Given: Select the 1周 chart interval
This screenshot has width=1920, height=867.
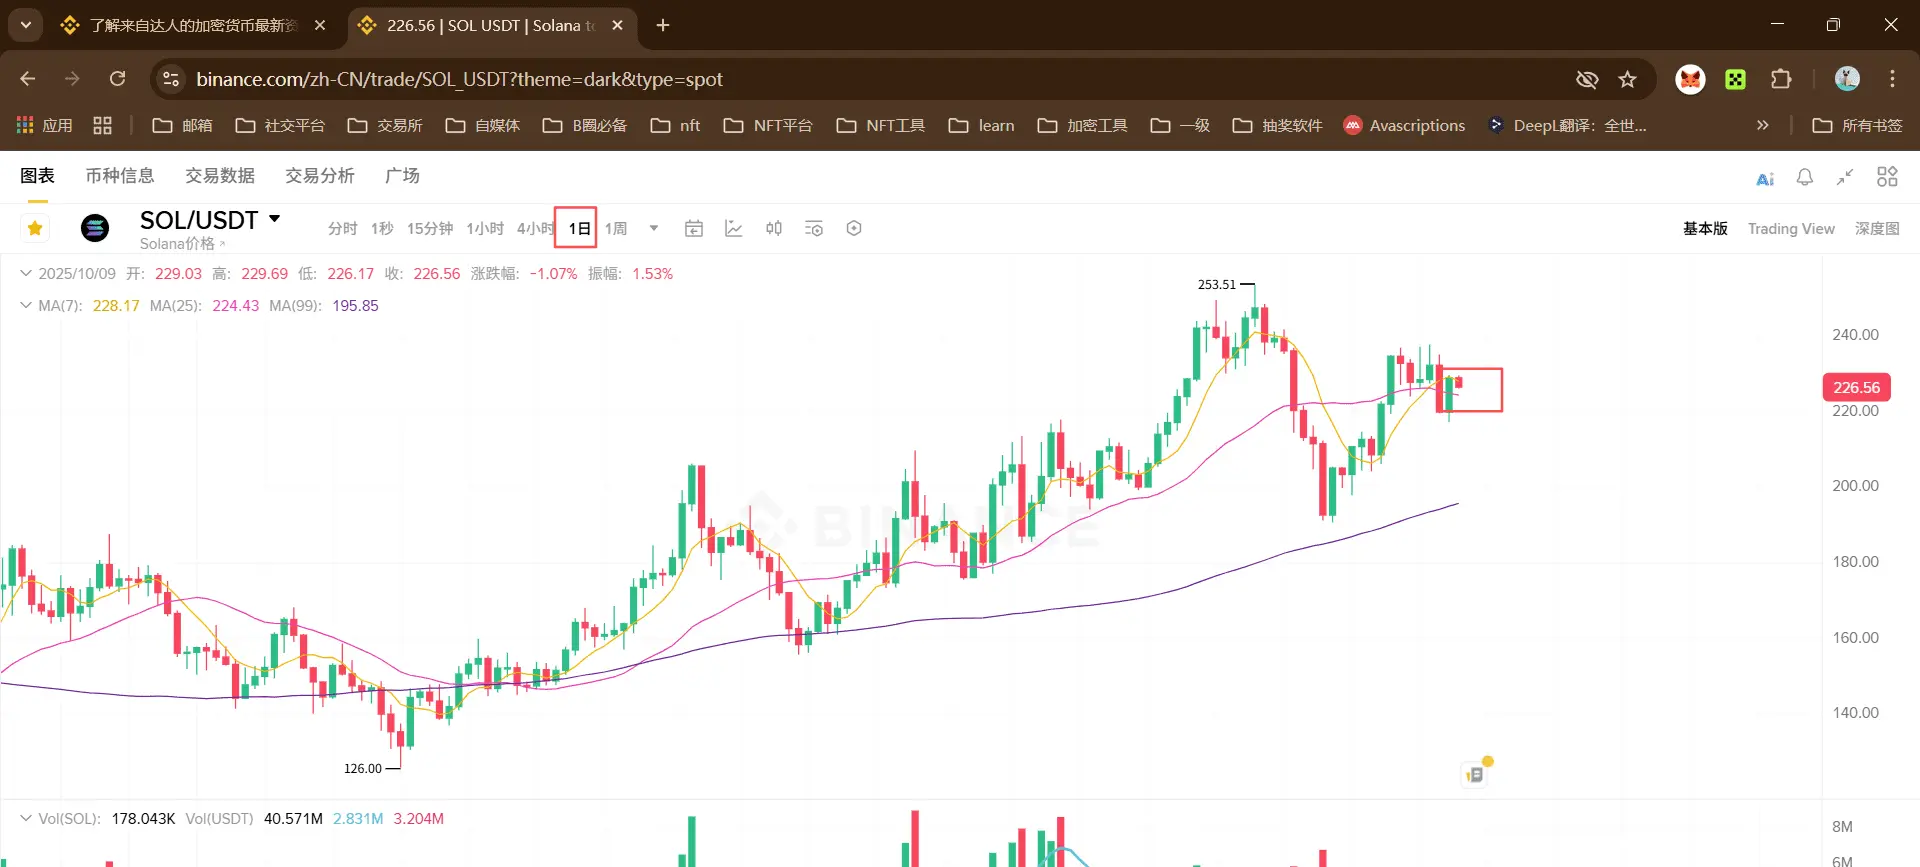Looking at the screenshot, I should click(616, 229).
